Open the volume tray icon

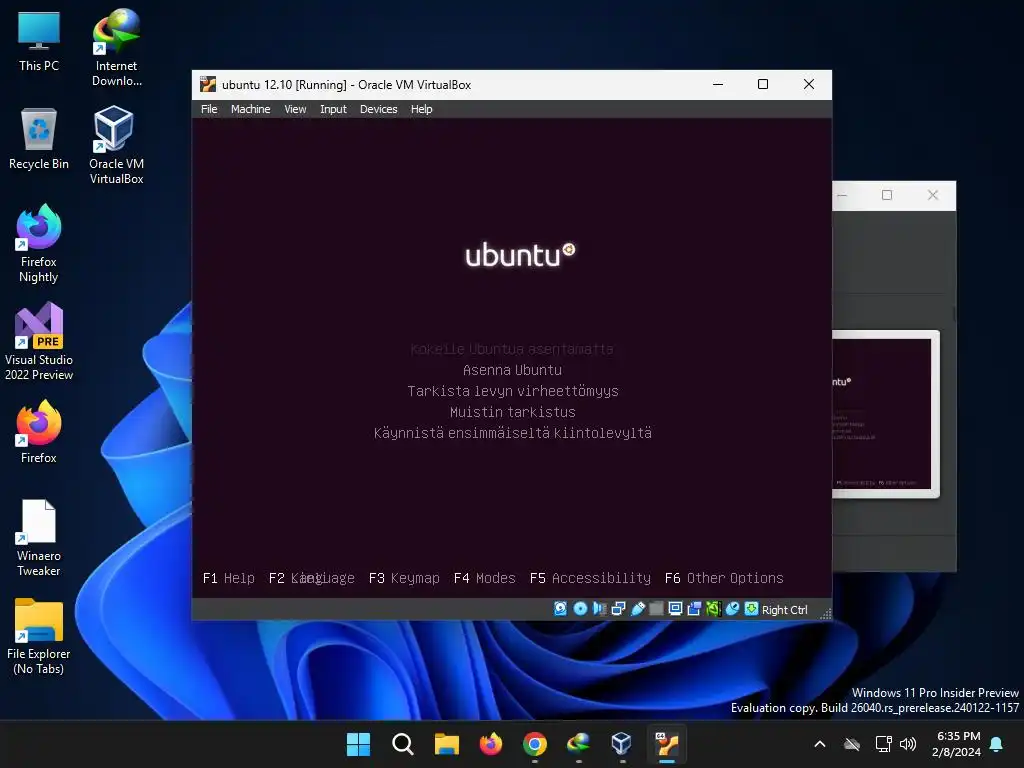908,744
